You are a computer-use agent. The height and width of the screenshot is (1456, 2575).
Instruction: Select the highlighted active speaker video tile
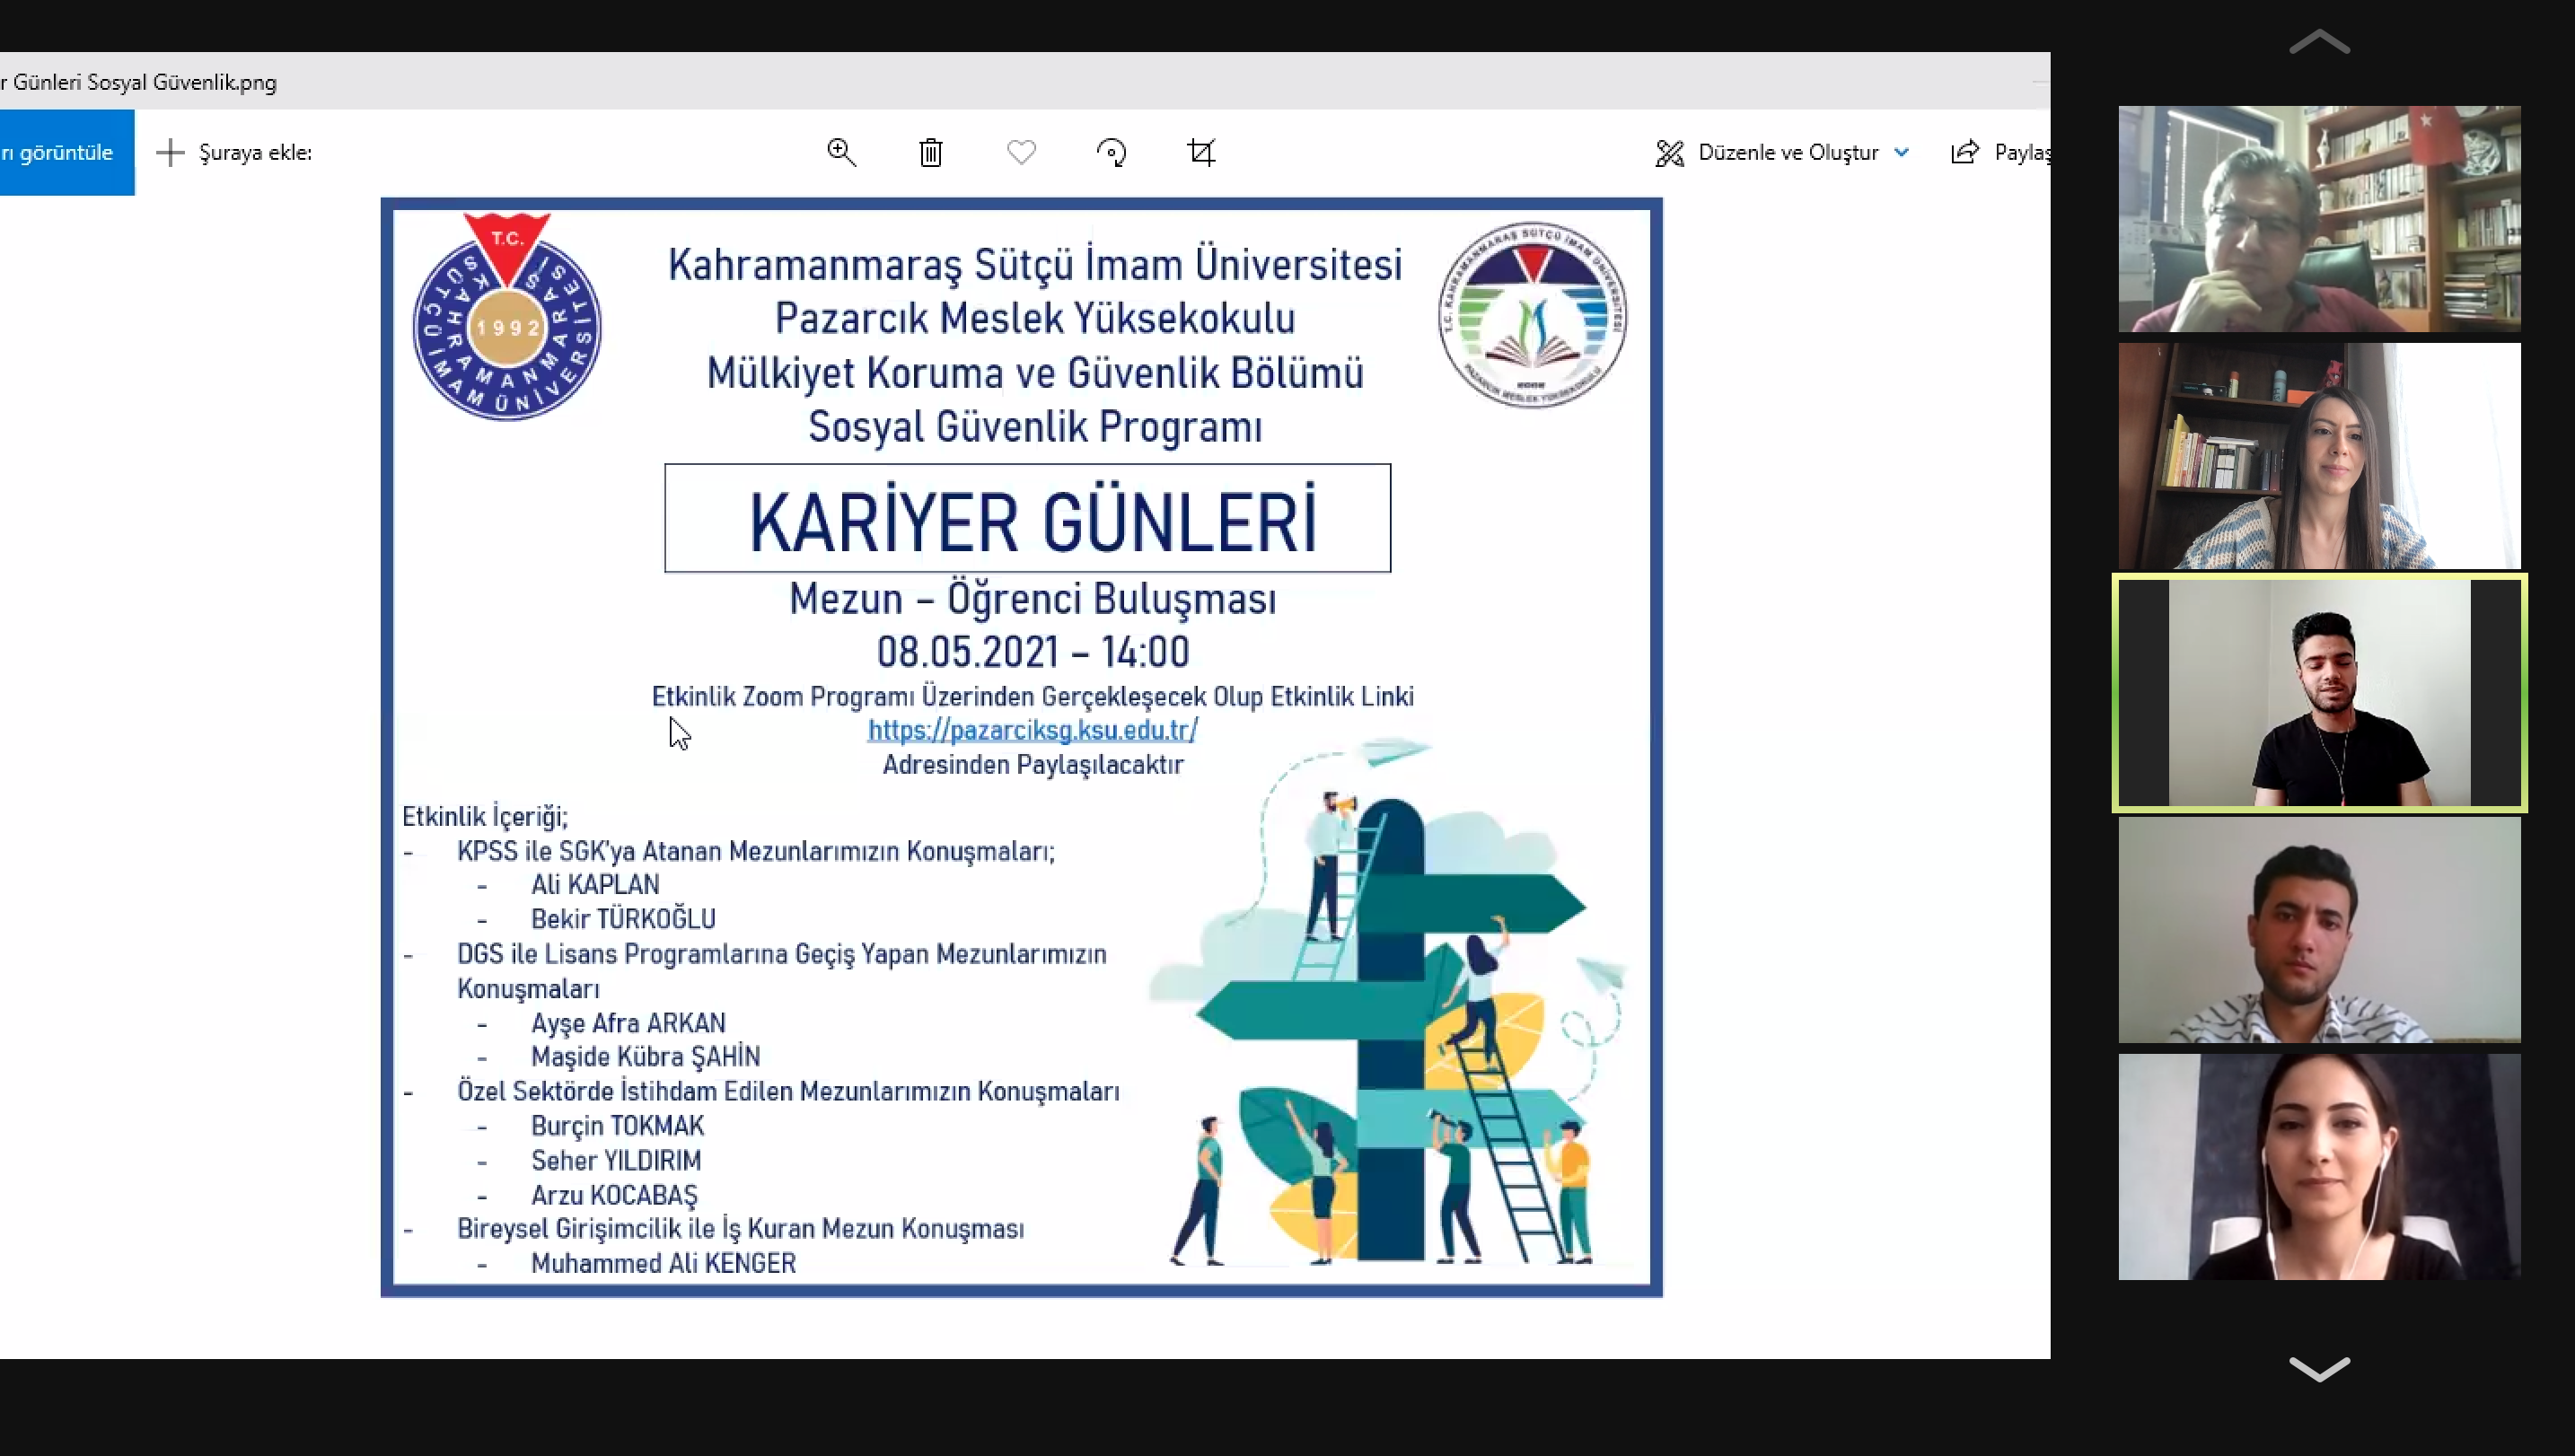(2318, 692)
